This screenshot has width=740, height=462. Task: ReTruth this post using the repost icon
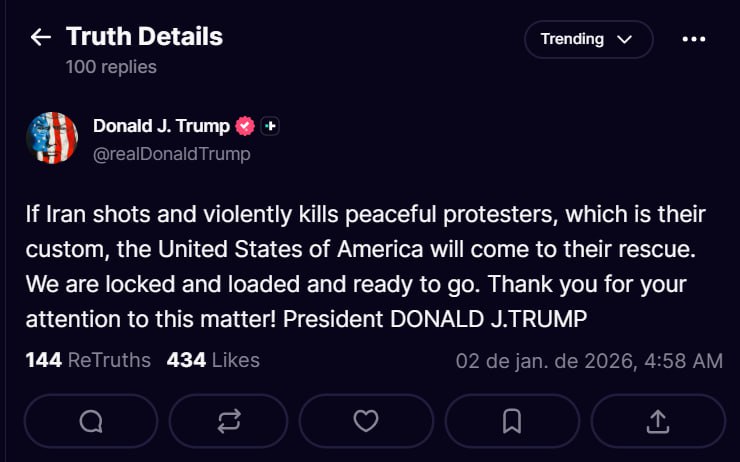[229, 421]
